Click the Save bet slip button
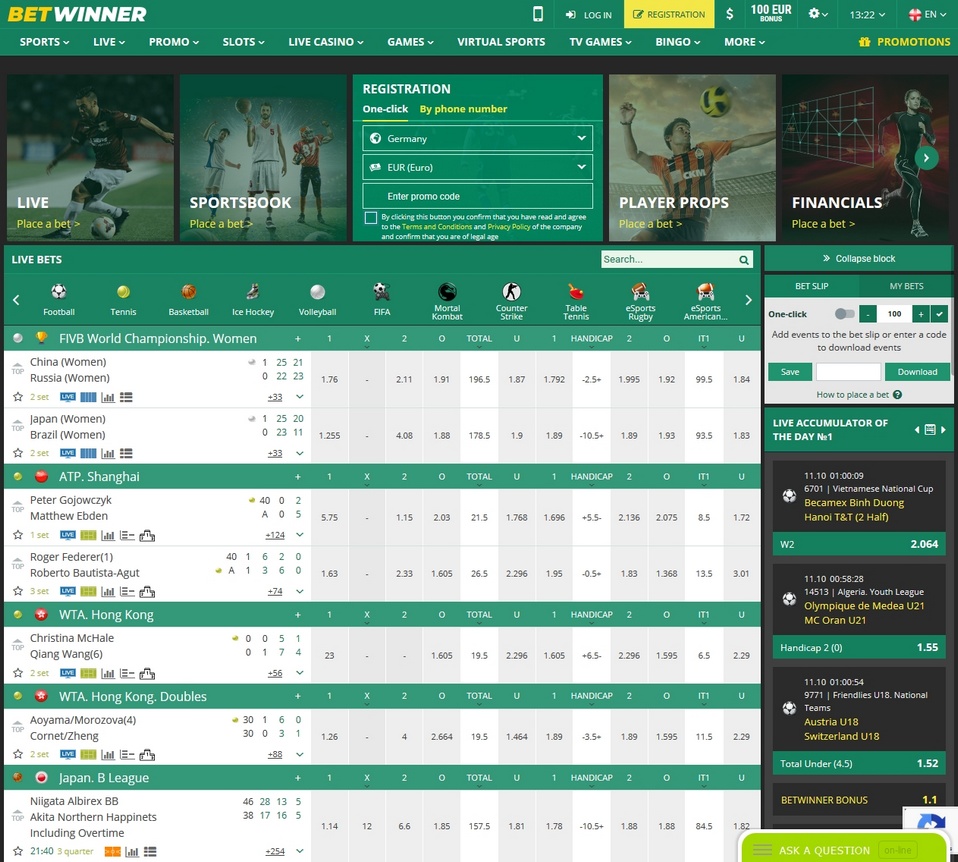Image resolution: width=958 pixels, height=862 pixels. pyautogui.click(x=790, y=371)
